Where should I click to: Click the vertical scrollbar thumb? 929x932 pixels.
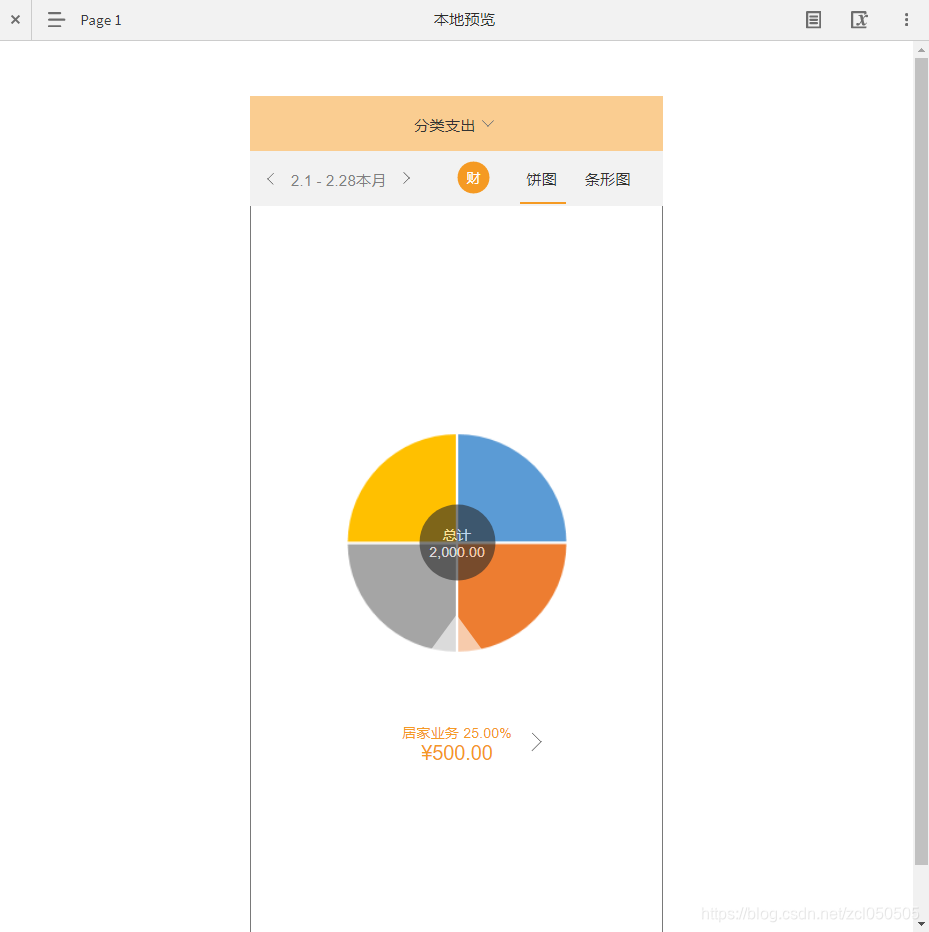pyautogui.click(x=921, y=462)
